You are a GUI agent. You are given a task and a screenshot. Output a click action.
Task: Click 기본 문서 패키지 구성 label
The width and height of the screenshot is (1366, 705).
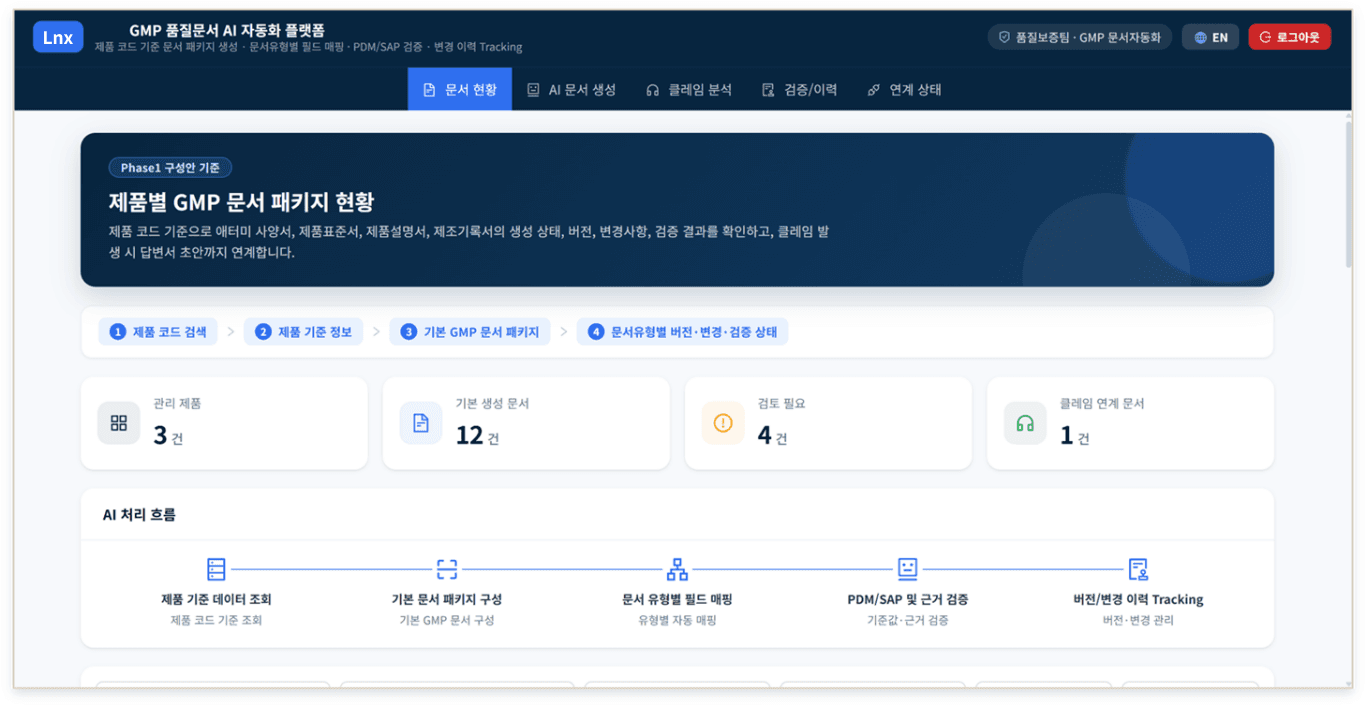tap(447, 600)
